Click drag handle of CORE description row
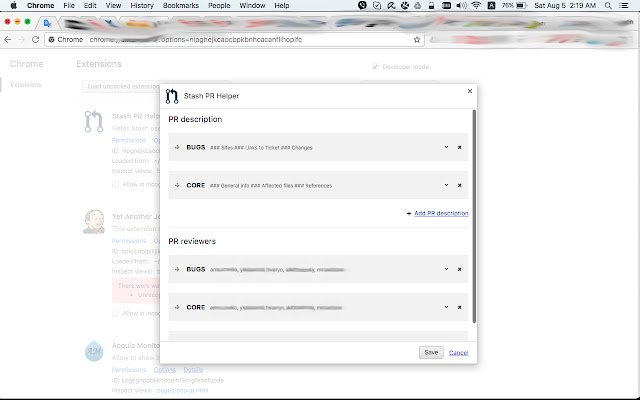Viewport: 640px width, 400px height. 177,185
